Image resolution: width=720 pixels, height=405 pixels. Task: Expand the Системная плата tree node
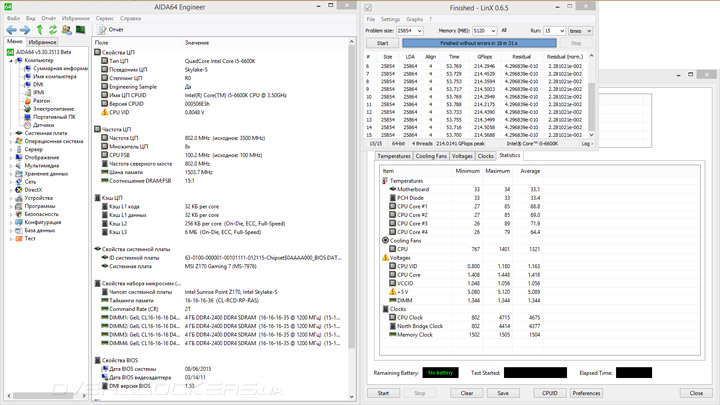(11, 133)
